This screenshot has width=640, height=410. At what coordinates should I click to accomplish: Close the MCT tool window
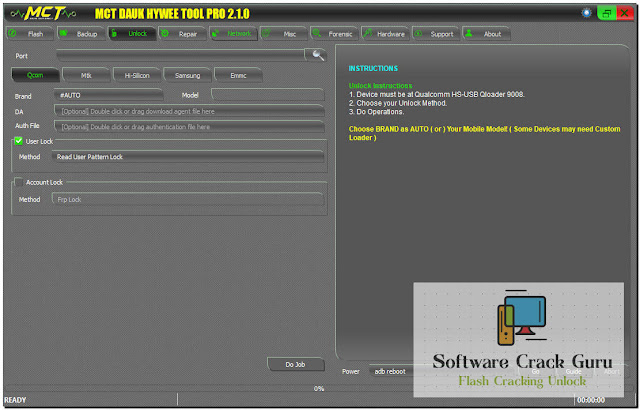(625, 13)
